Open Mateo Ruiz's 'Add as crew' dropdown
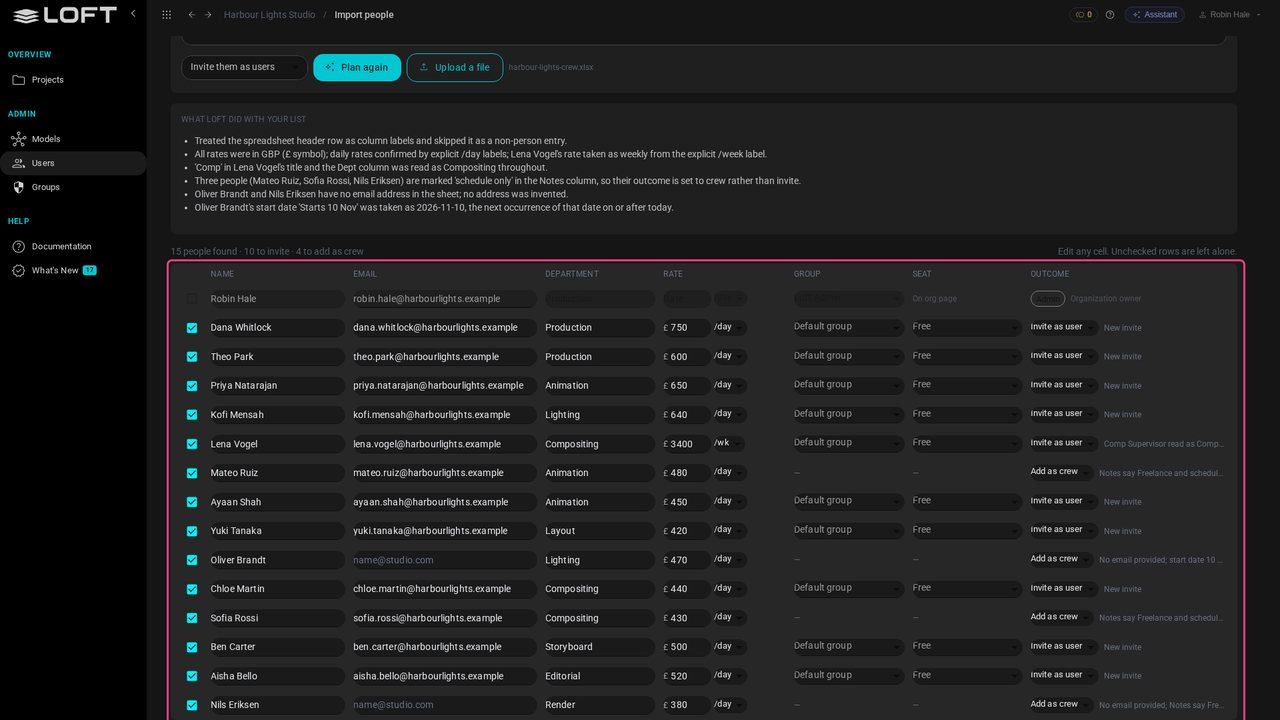1280x720 pixels. coord(1061,472)
